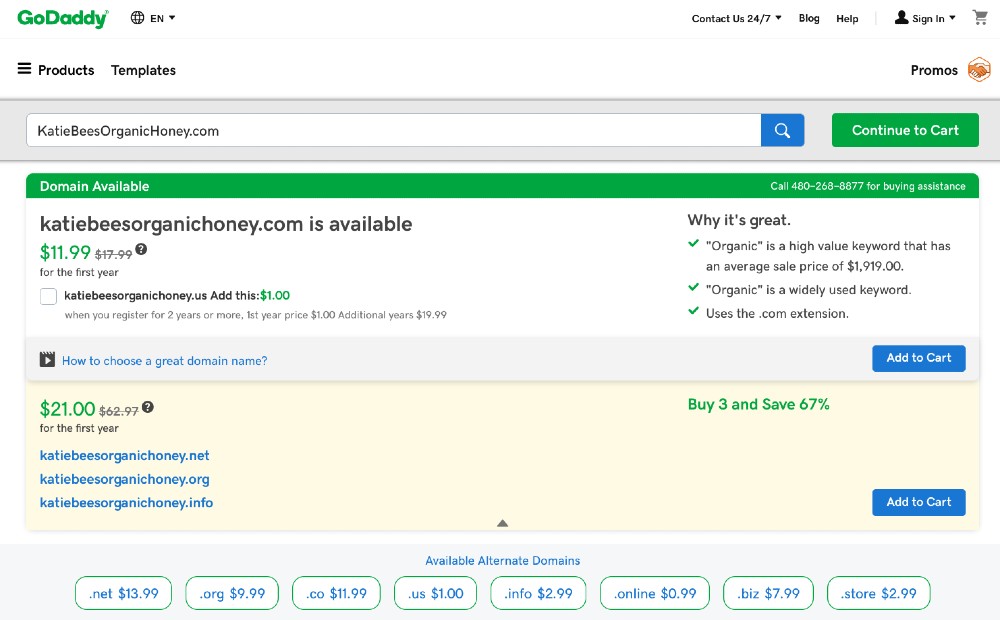Screen dimensions: 1000x620
Task: Click the Available Alternate Domains heading
Action: [x=503, y=561]
